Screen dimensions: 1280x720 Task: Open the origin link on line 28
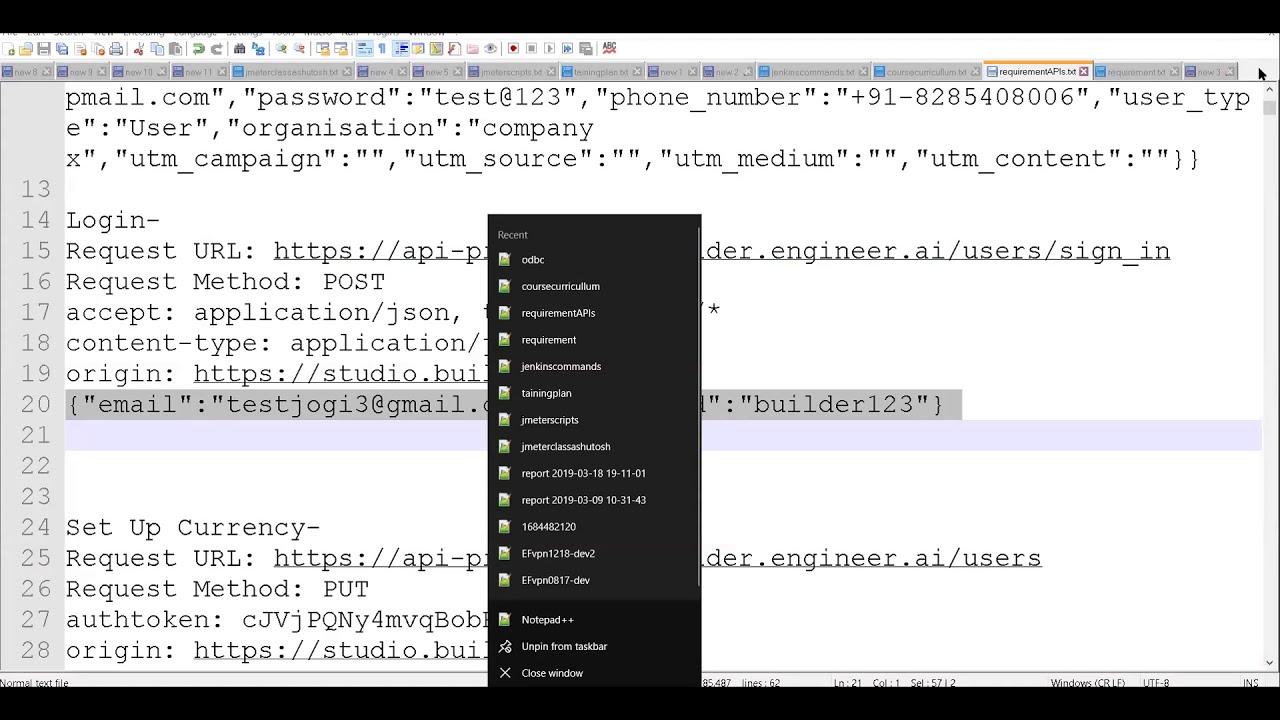point(341,651)
